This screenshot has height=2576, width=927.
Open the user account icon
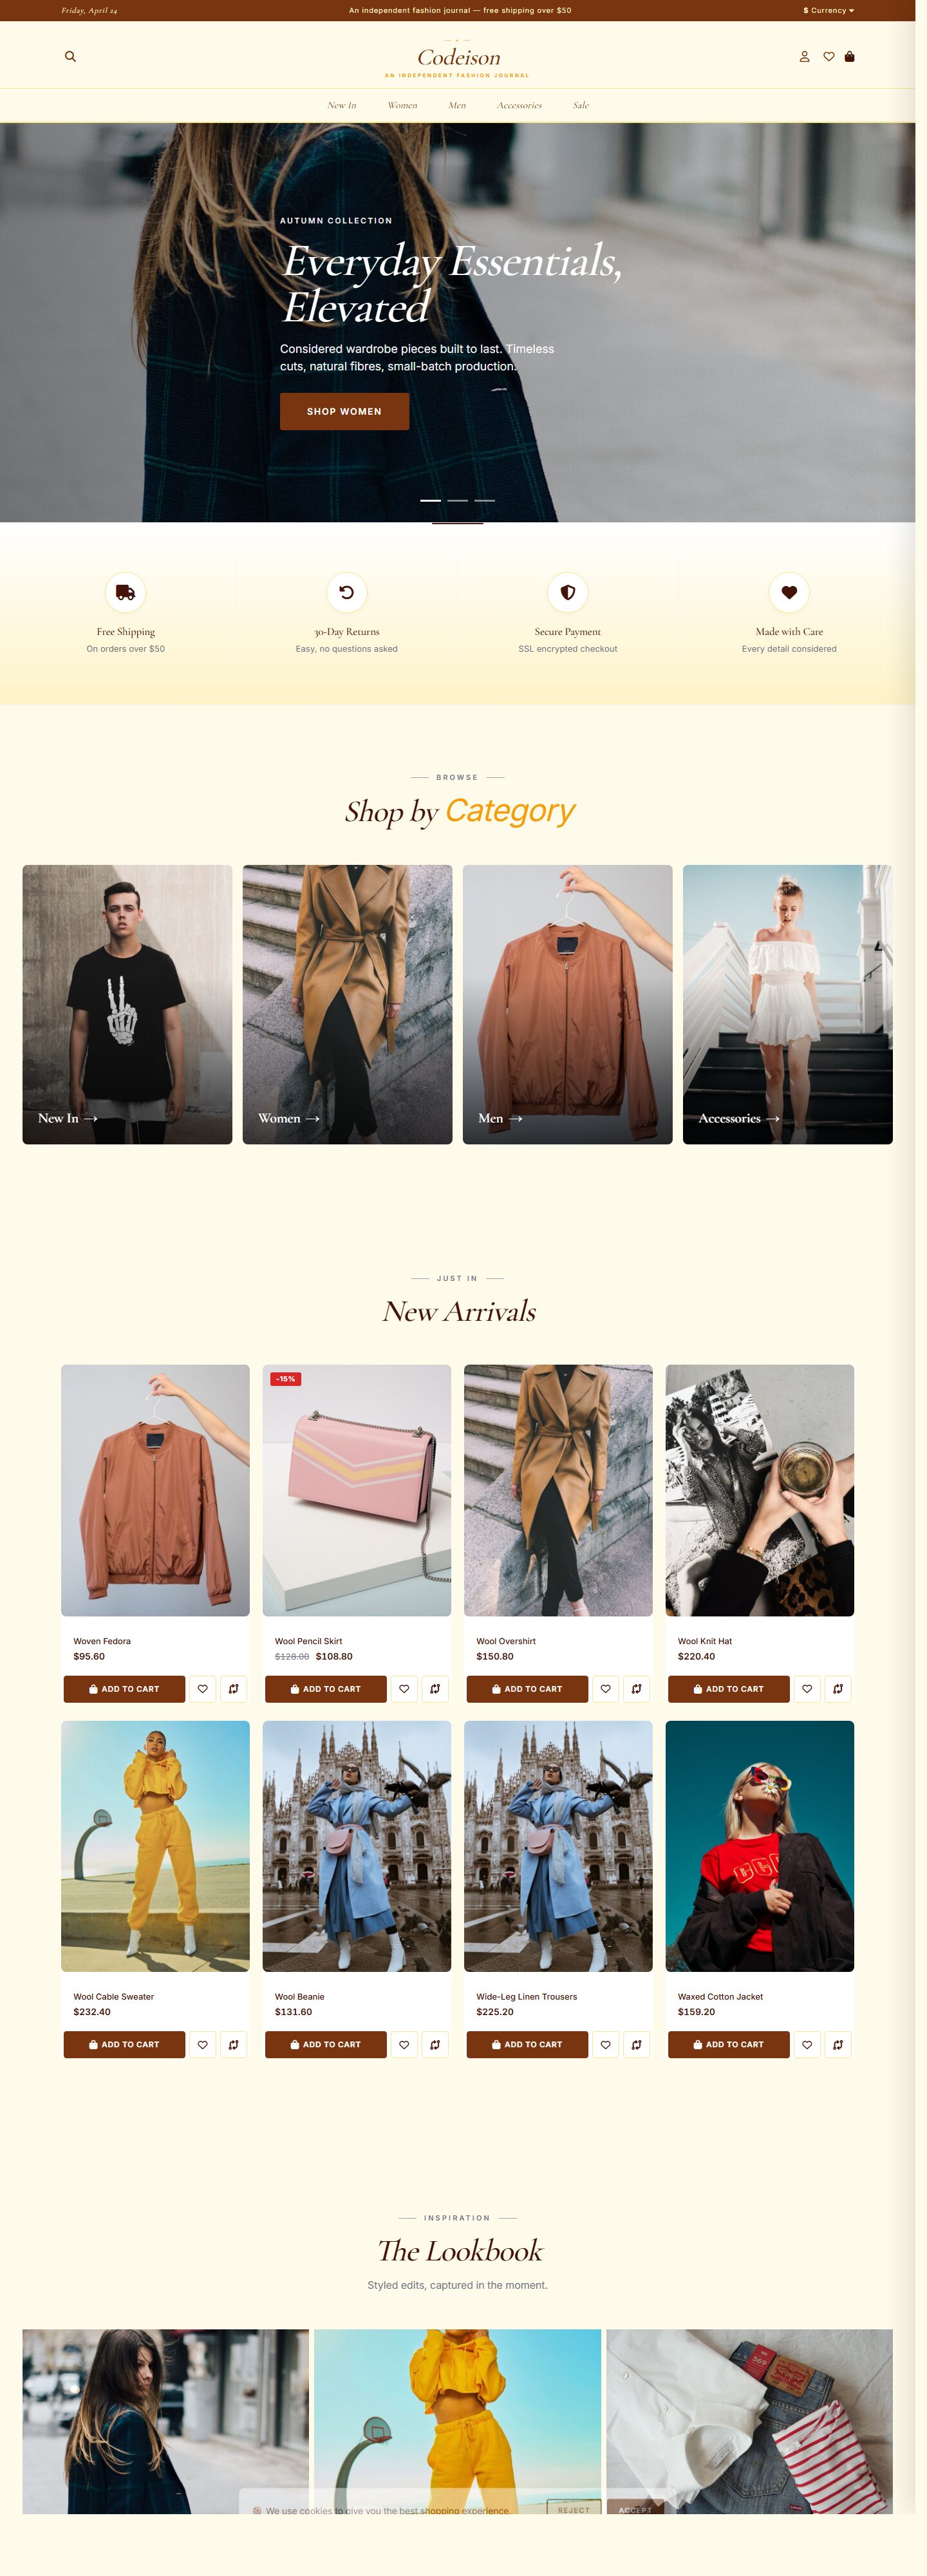coord(804,57)
